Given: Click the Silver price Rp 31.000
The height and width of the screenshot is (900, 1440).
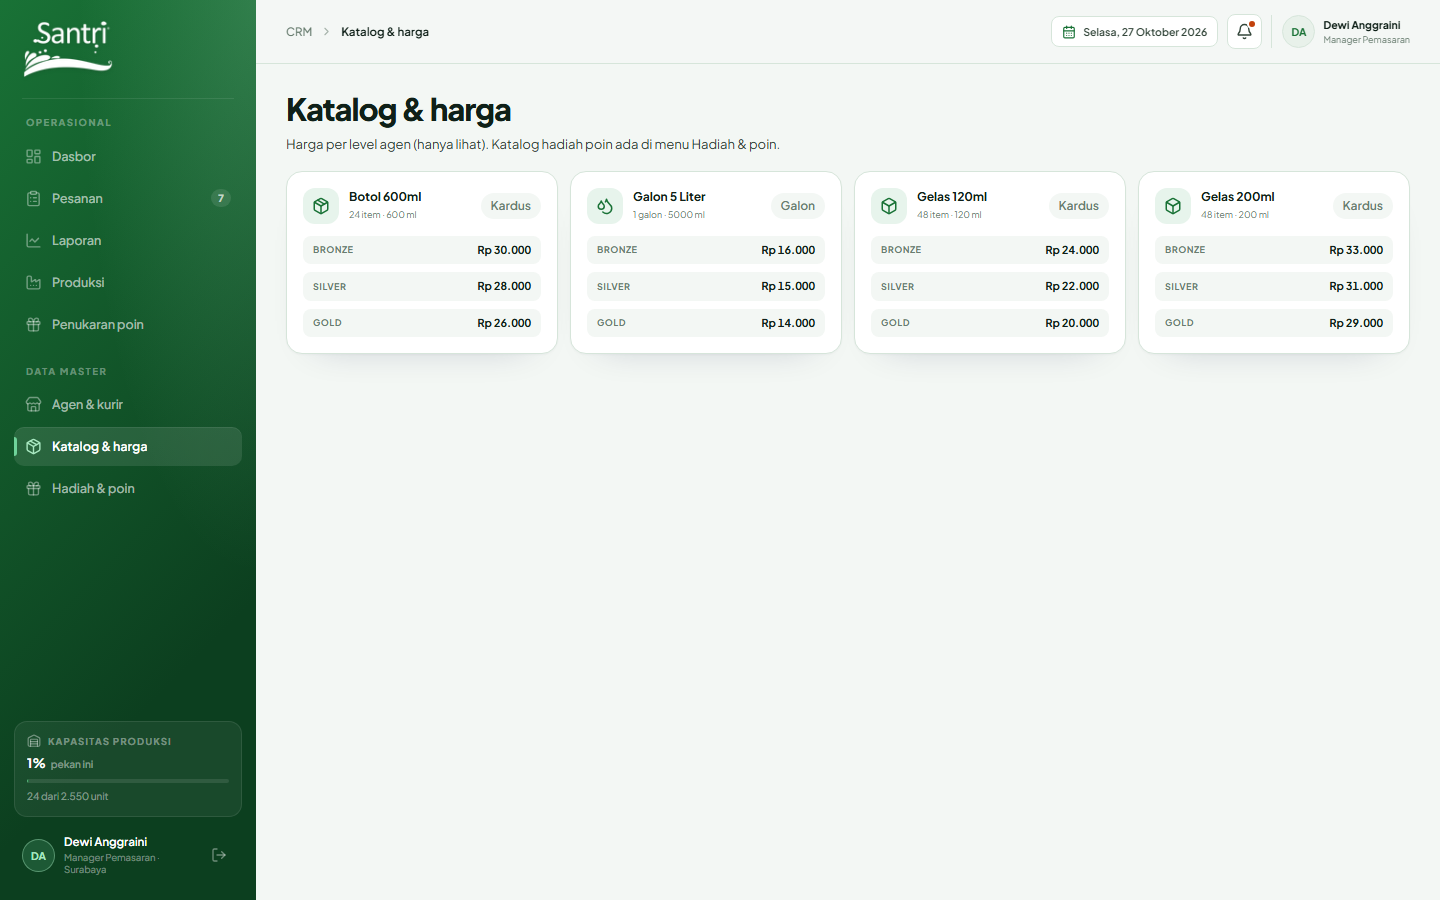Looking at the screenshot, I should point(1356,286).
